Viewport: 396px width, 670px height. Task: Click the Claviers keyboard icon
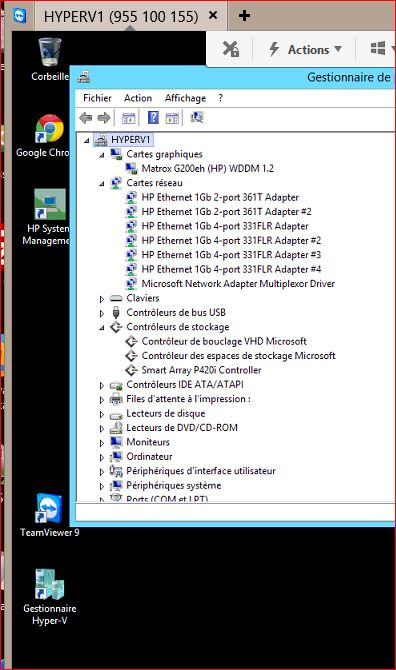[x=116, y=298]
